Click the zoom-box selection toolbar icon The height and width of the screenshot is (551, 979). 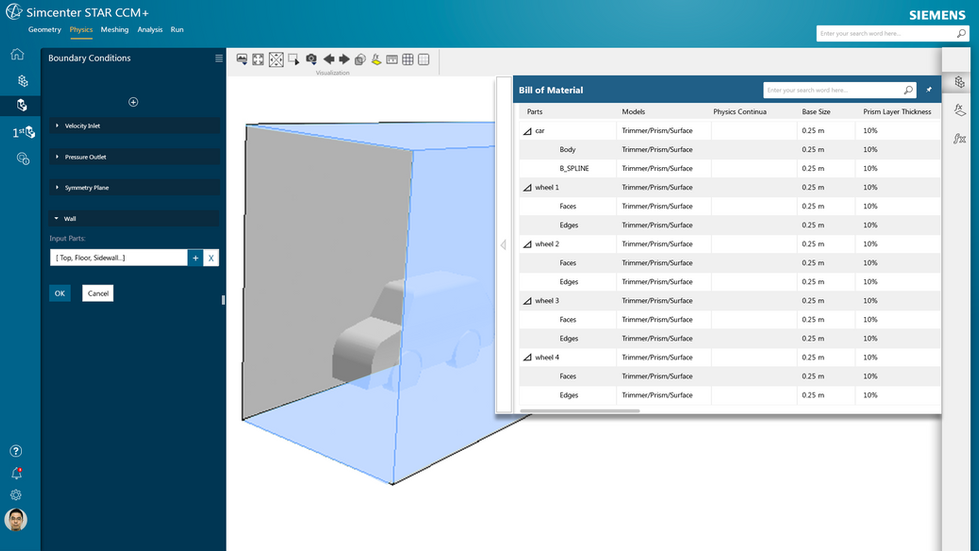coord(293,59)
